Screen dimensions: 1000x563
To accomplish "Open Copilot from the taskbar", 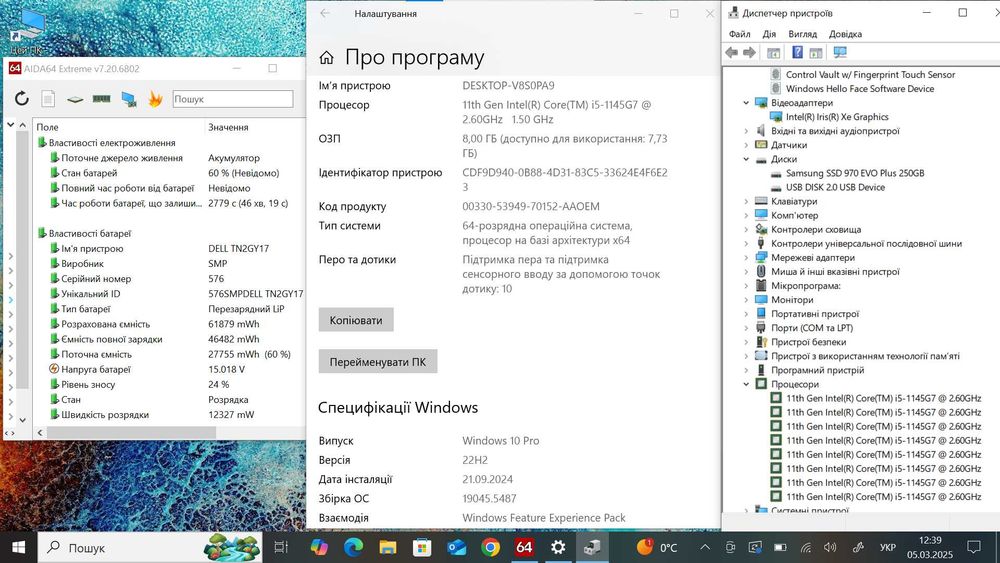I will pos(319,547).
